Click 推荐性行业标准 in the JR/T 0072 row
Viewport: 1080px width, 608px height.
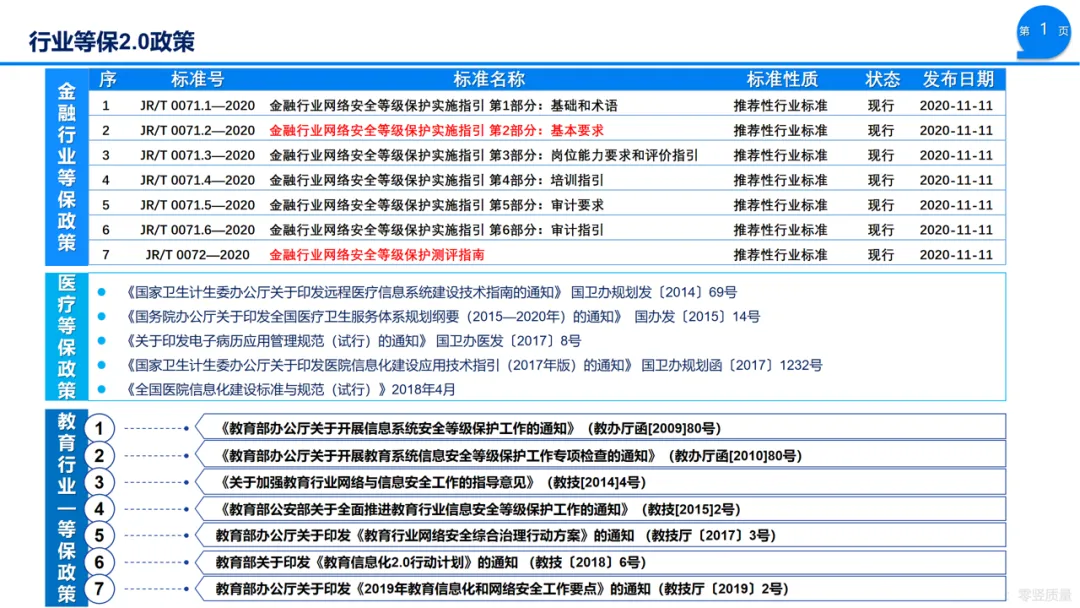click(x=780, y=255)
